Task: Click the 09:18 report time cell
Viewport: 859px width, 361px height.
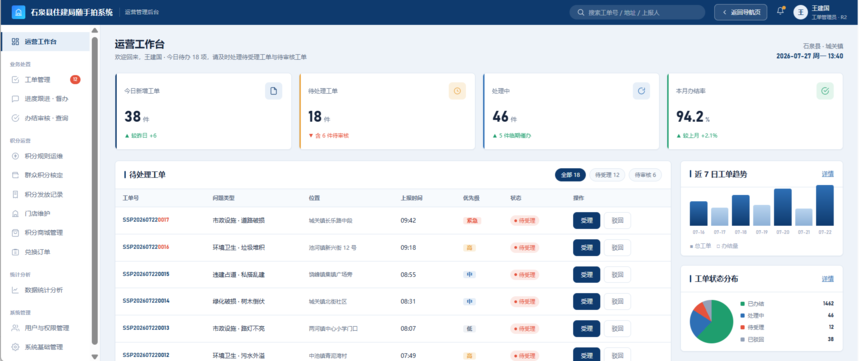Action: [x=408, y=248]
